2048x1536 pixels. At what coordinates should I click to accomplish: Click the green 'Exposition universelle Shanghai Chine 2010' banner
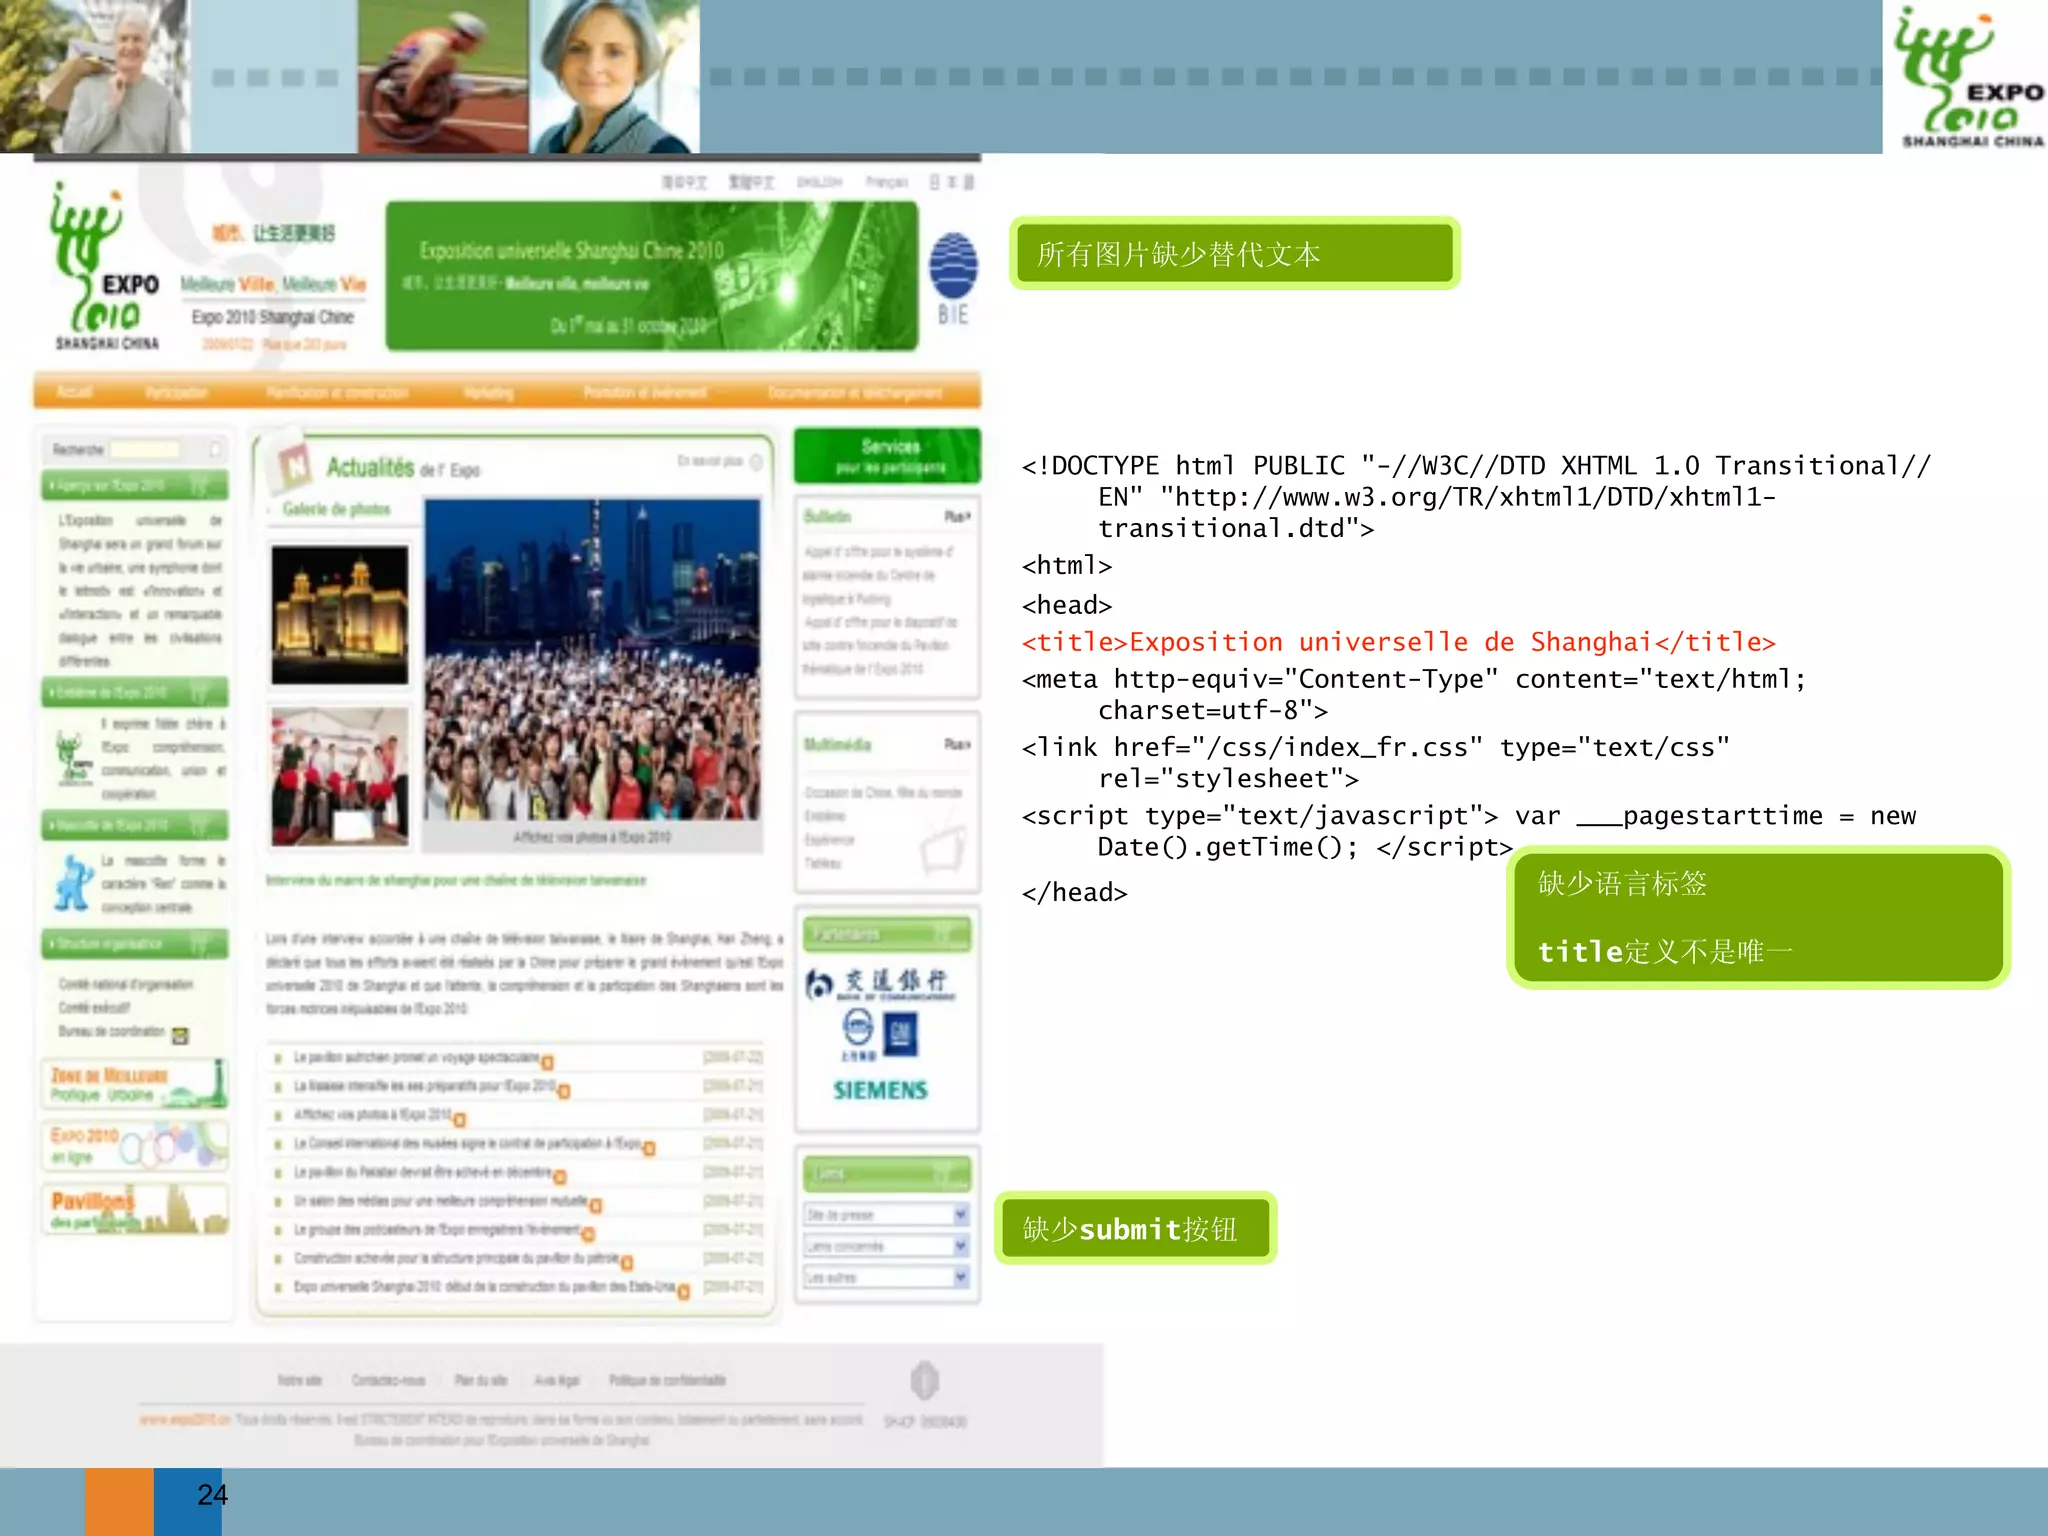[652, 276]
